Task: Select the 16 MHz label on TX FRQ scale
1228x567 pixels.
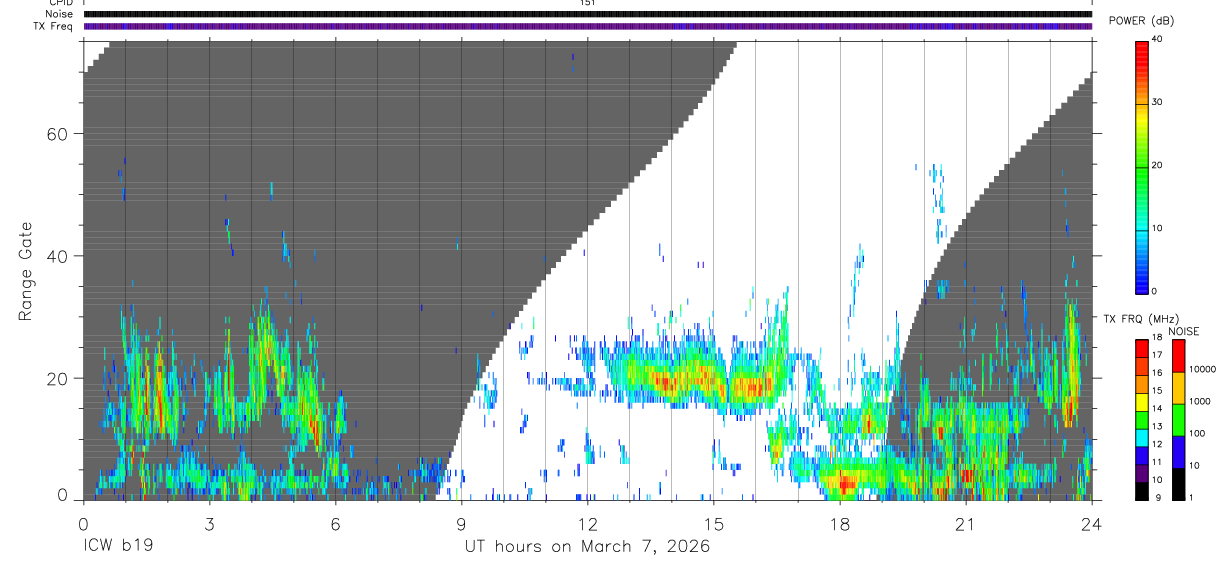Action: point(1156,373)
